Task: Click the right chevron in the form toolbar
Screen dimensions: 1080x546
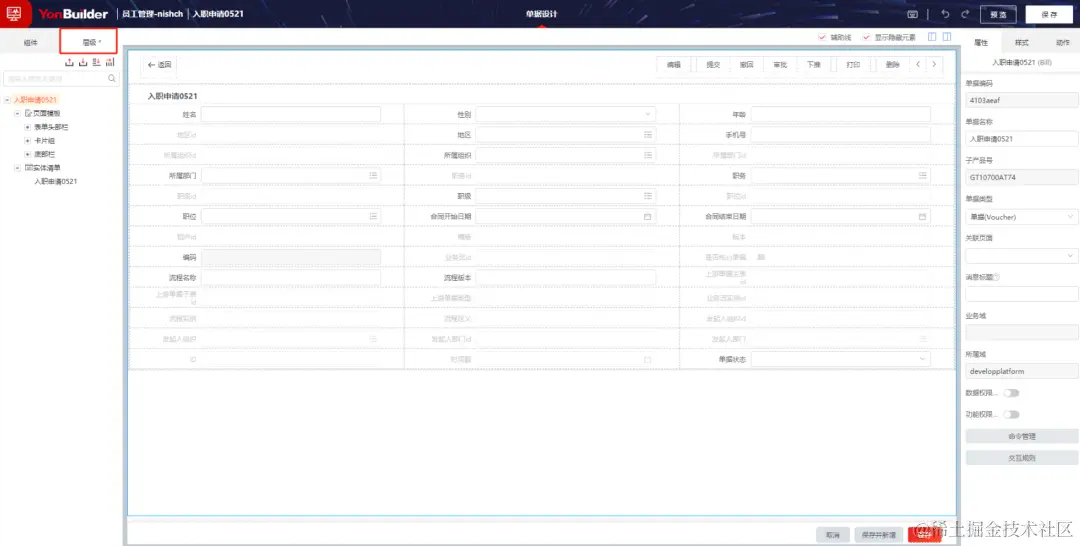Action: pos(934,64)
